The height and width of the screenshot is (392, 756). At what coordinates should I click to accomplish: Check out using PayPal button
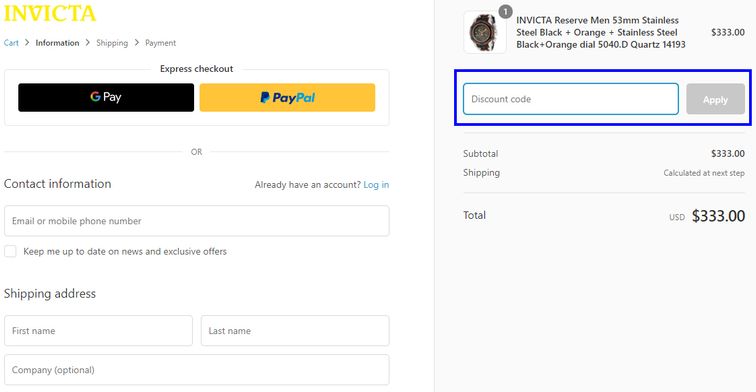pyautogui.click(x=287, y=97)
